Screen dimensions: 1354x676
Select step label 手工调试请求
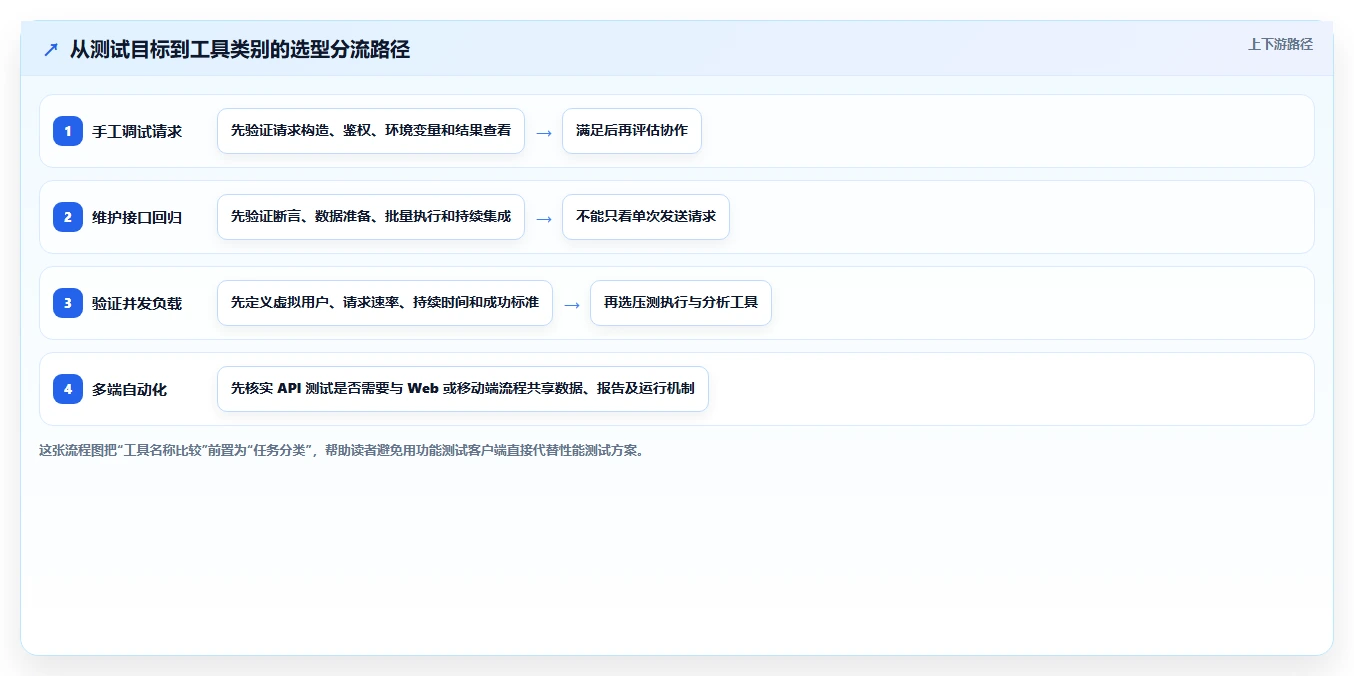[x=137, y=131]
